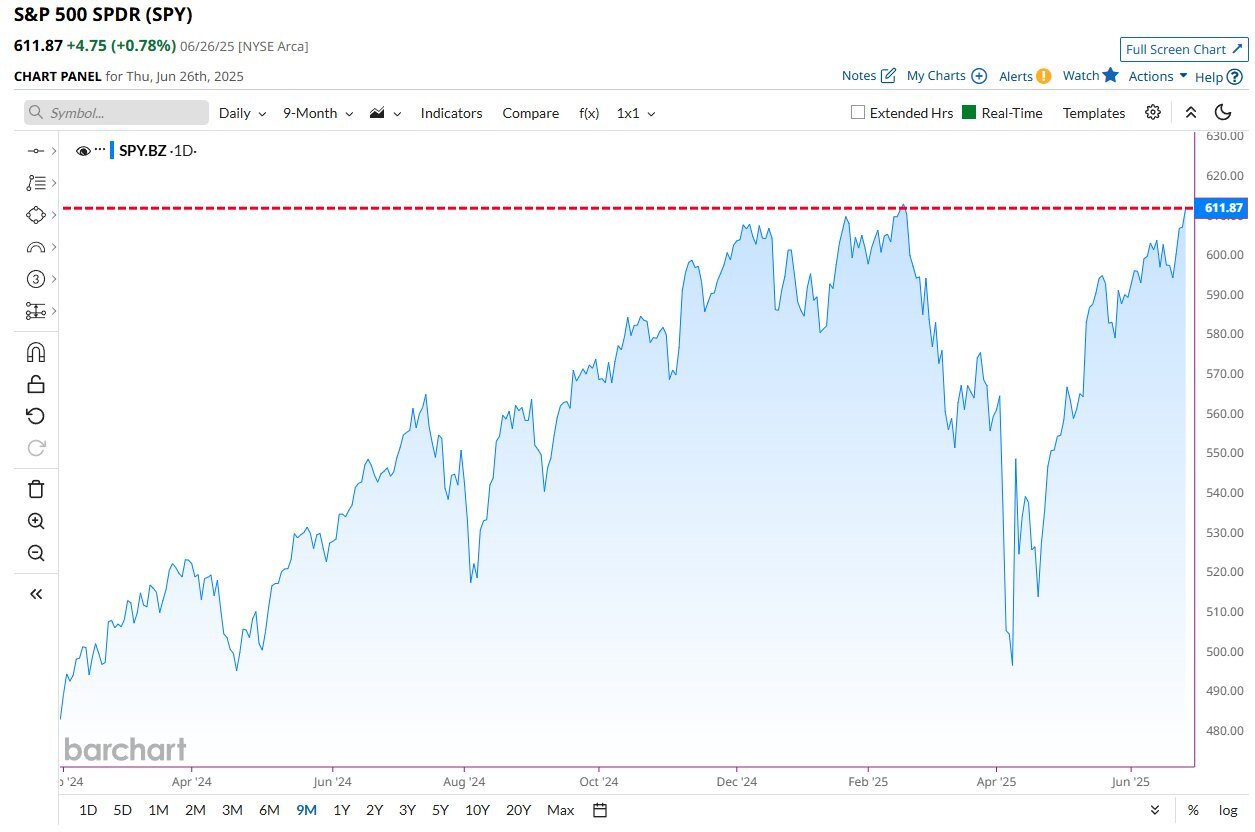The image size is (1255, 832).
Task: Open the Templates menu
Action: click(x=1094, y=113)
